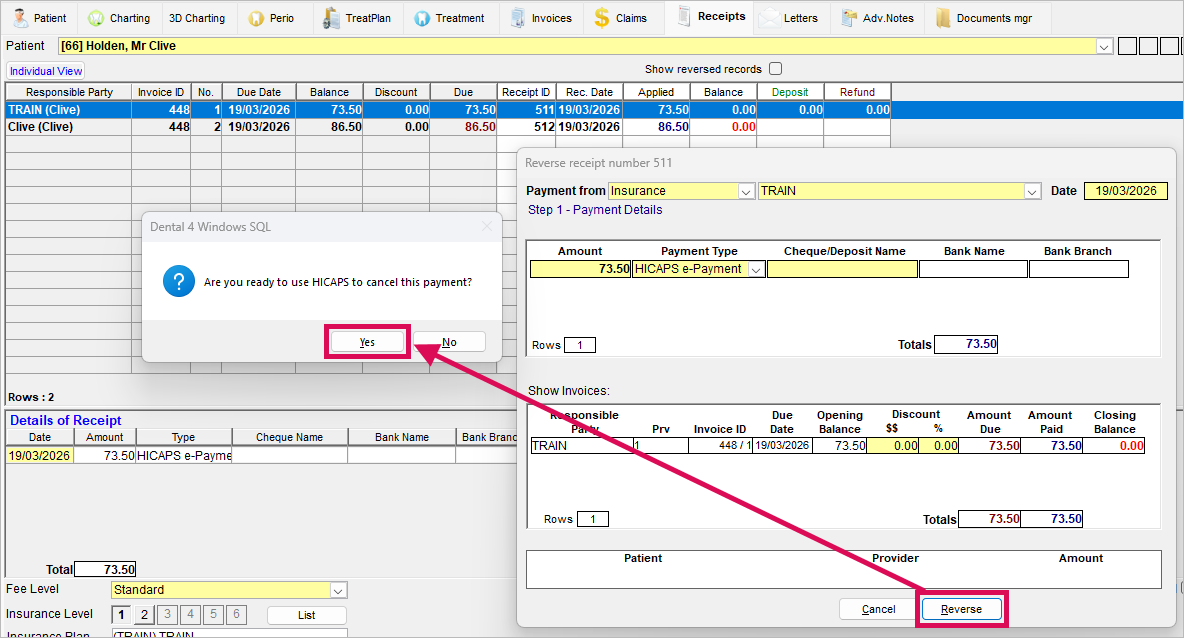Click Yes to confirm HICAPS cancellation

367,342
